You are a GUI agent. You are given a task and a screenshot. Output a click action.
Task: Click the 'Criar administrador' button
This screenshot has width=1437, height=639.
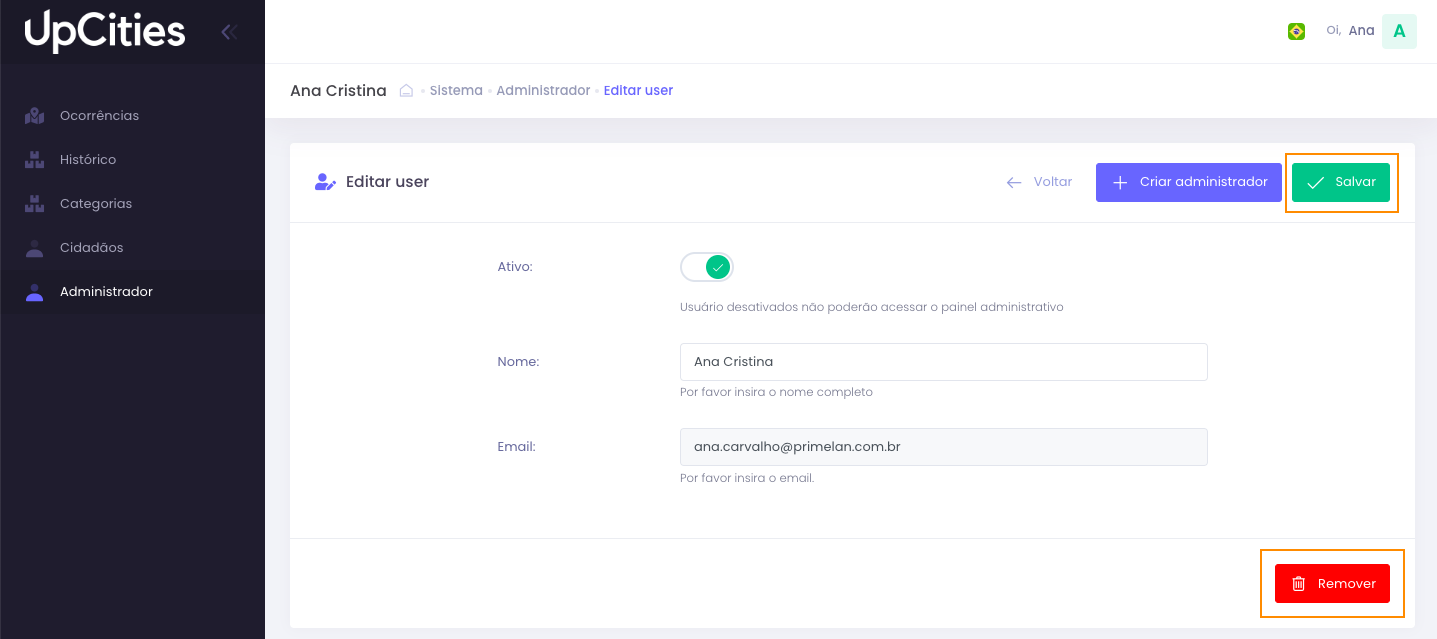tap(1189, 182)
